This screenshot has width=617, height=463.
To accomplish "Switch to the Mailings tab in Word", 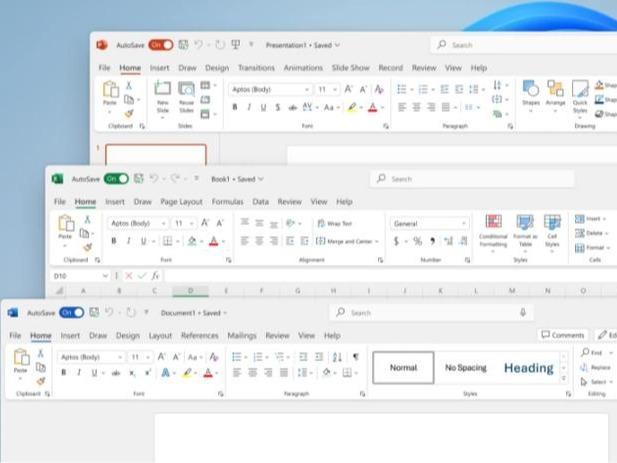I will (x=242, y=336).
